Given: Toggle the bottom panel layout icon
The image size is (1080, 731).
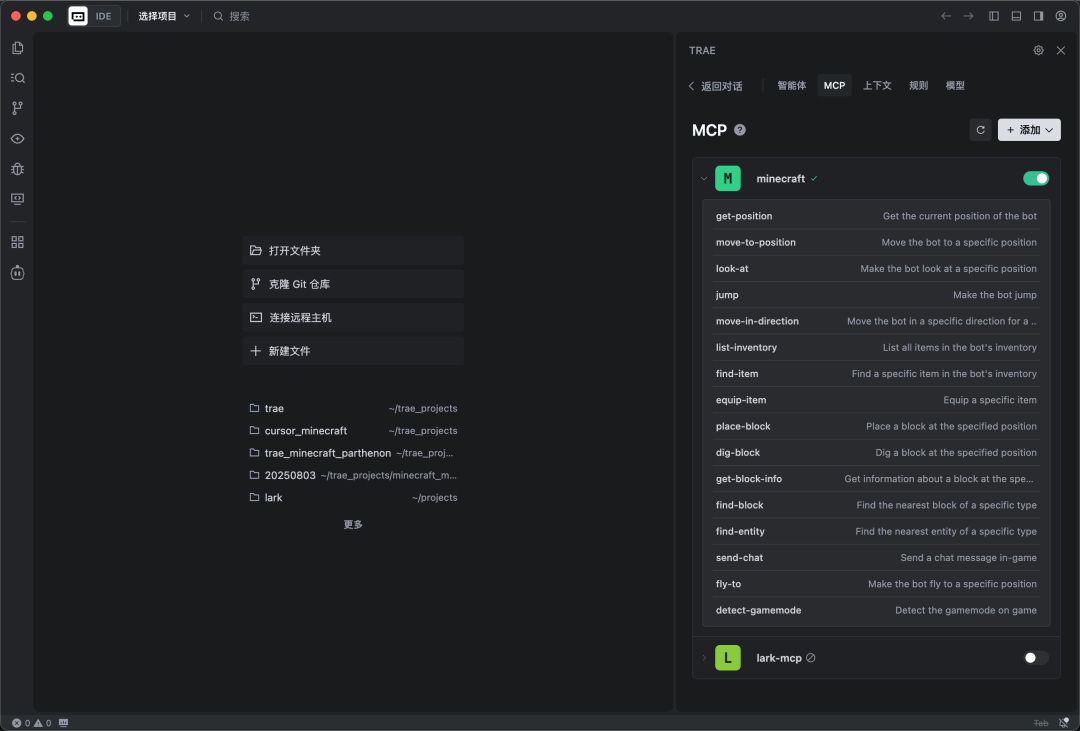Looking at the screenshot, I should 1016,16.
